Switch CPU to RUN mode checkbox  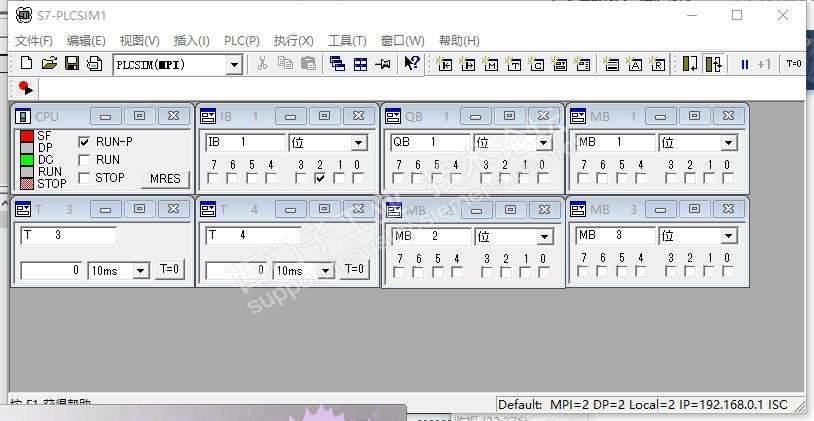pos(84,160)
